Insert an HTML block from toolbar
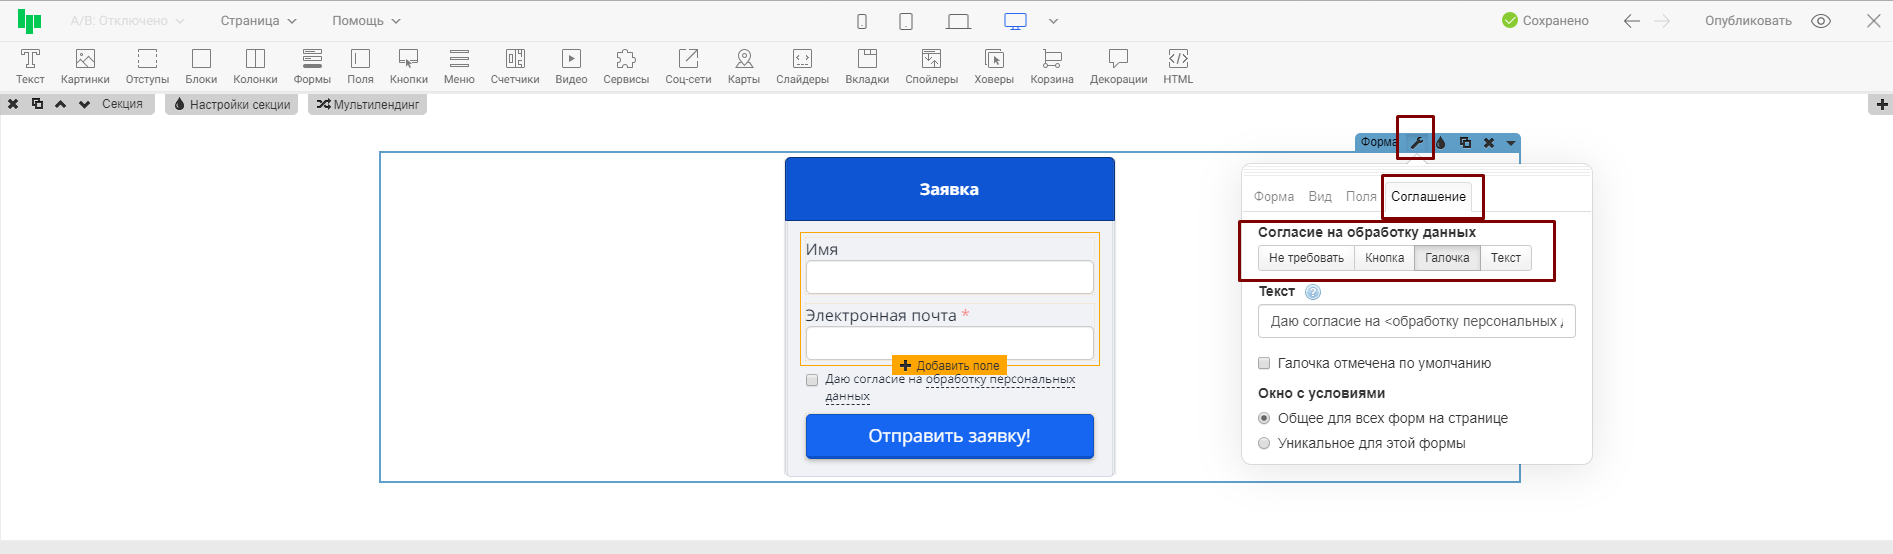 click(1178, 66)
